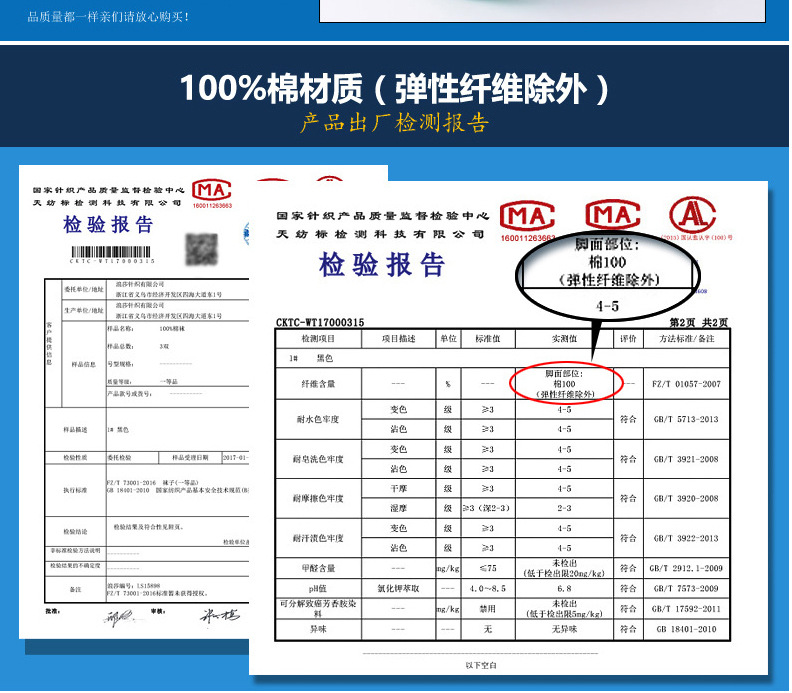Click the page indicator "第2页 共2页"
This screenshot has width=792, height=693.
(x=699, y=322)
